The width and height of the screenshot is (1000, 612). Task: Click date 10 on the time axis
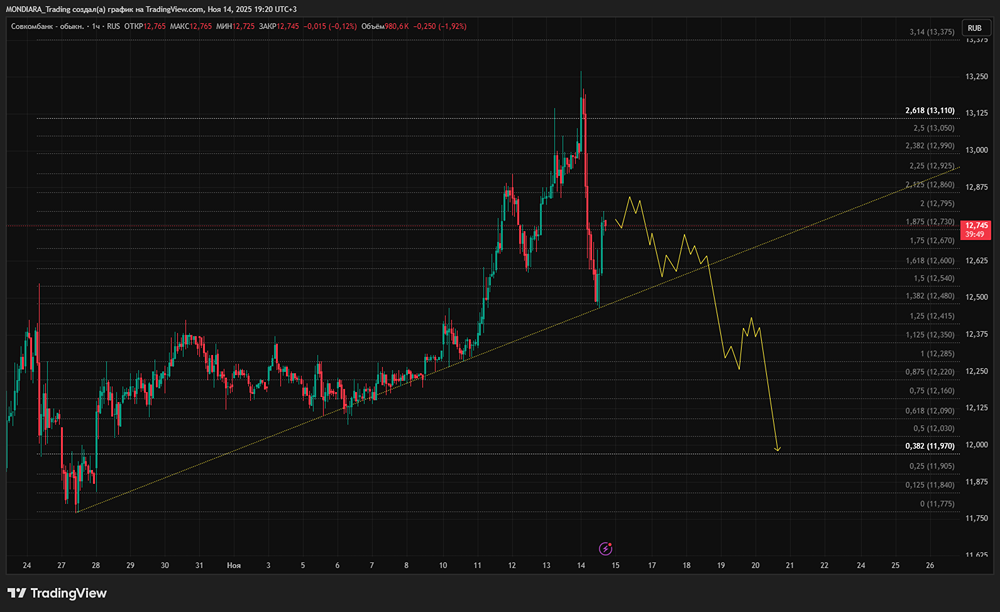click(x=443, y=565)
